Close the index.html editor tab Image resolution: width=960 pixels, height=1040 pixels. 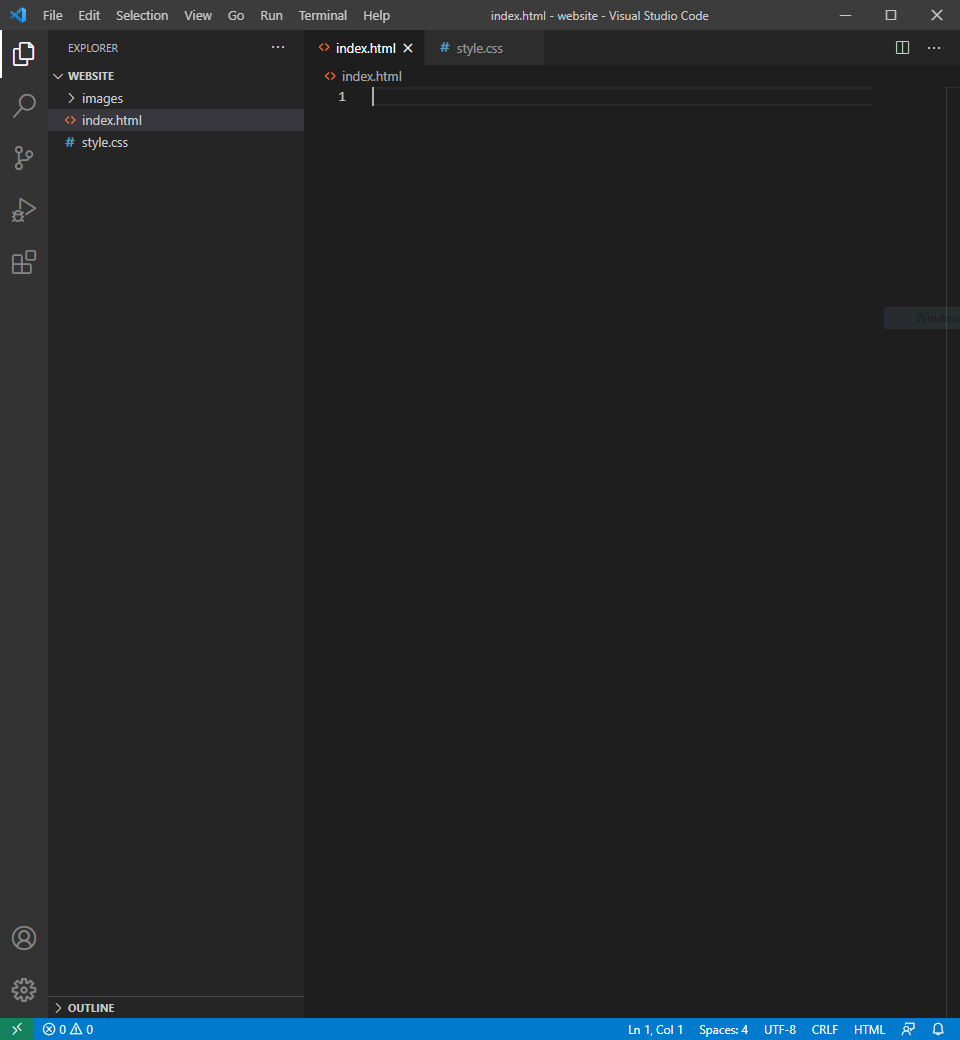click(408, 48)
